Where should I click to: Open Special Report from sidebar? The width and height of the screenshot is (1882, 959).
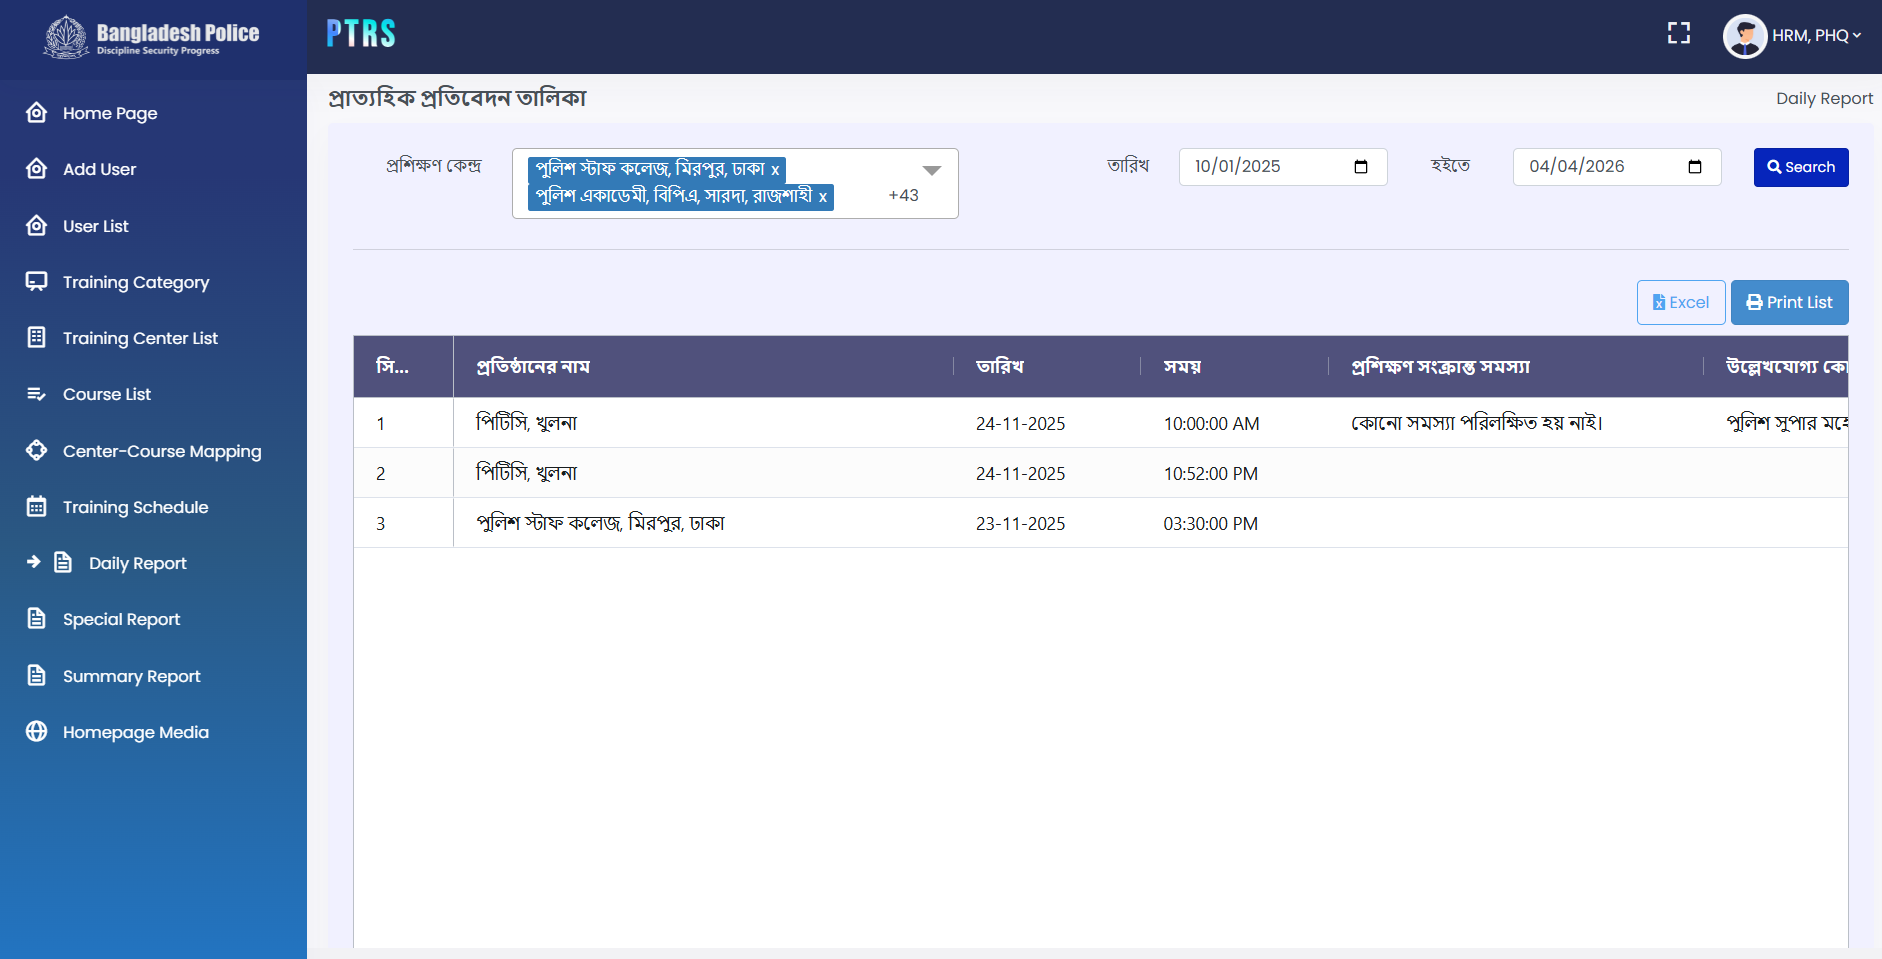[x=121, y=619]
